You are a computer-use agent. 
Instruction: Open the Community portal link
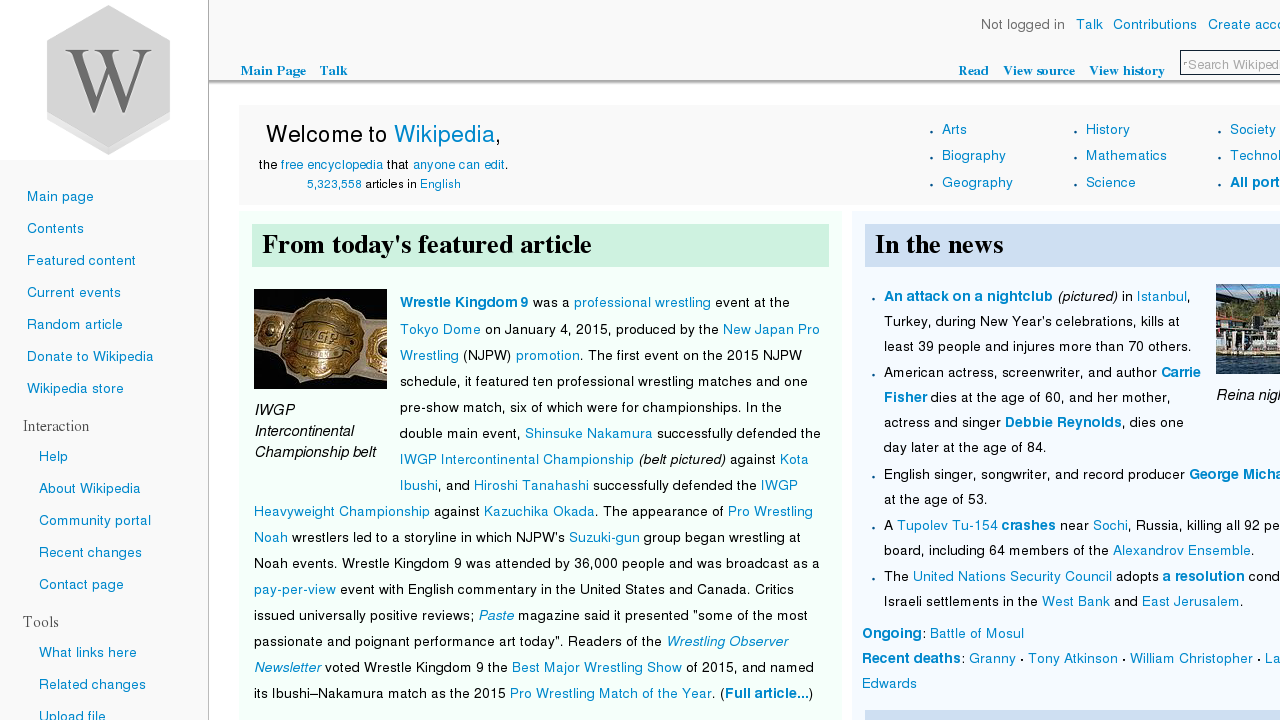click(x=95, y=521)
